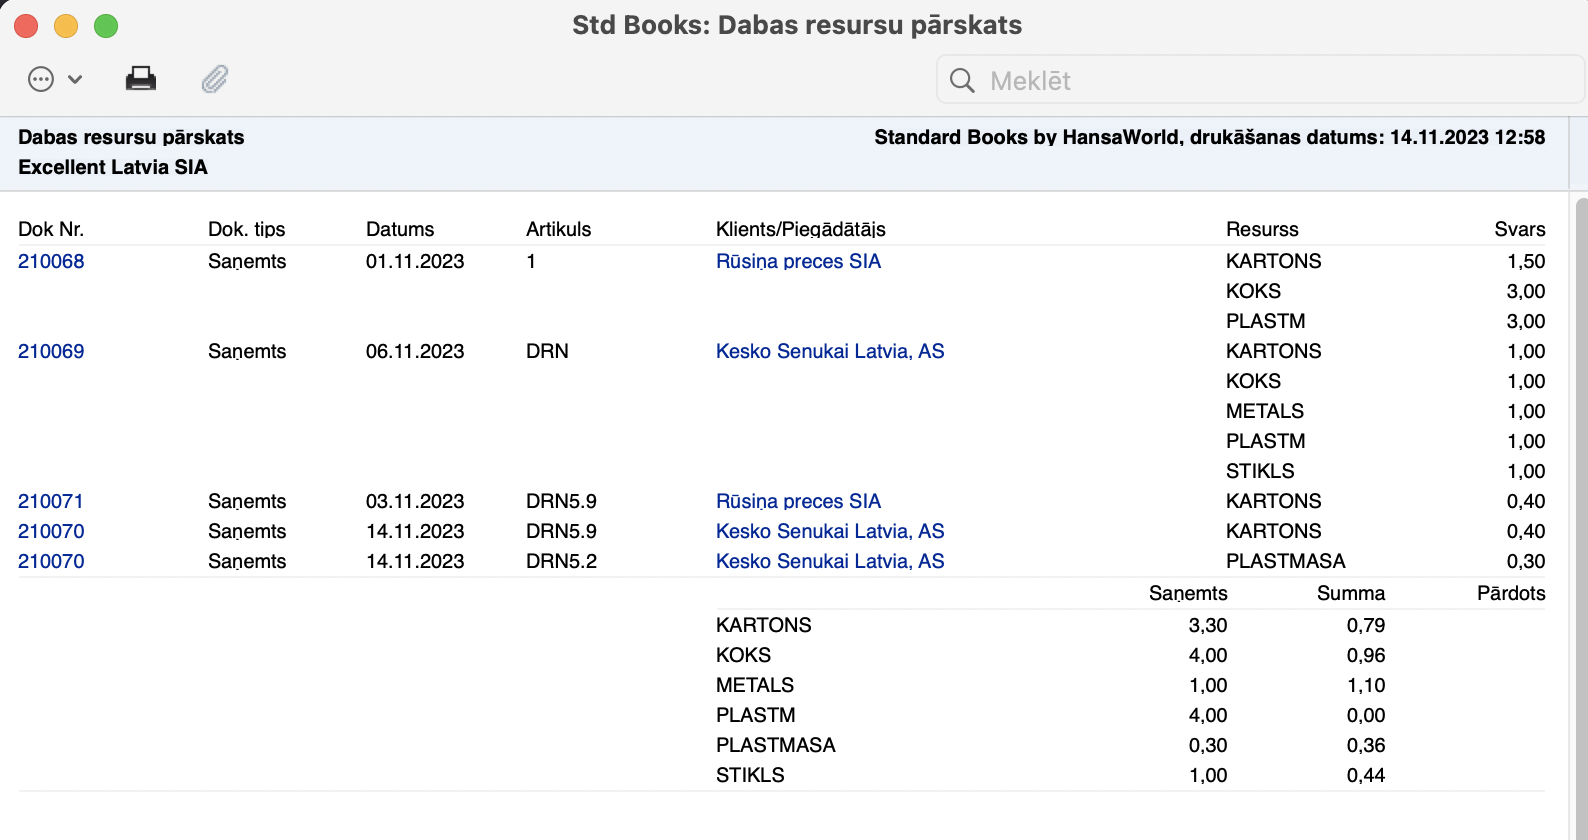Select the 'Klients/Piegādātājs' column header
Viewport: 1588px width, 840px height.
click(801, 229)
